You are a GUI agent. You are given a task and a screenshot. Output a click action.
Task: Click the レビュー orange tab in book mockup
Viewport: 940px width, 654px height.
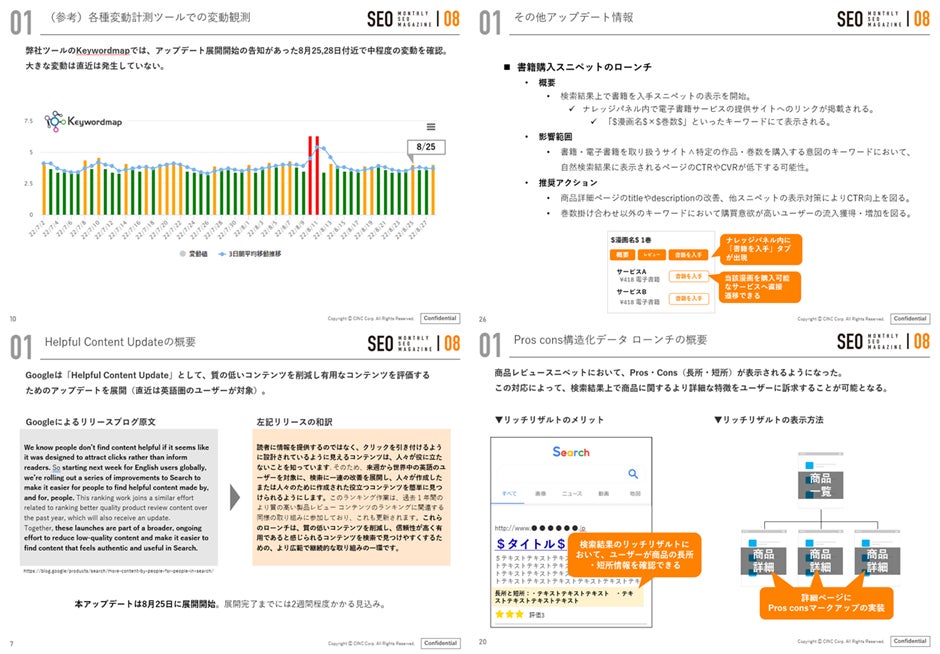pos(652,255)
